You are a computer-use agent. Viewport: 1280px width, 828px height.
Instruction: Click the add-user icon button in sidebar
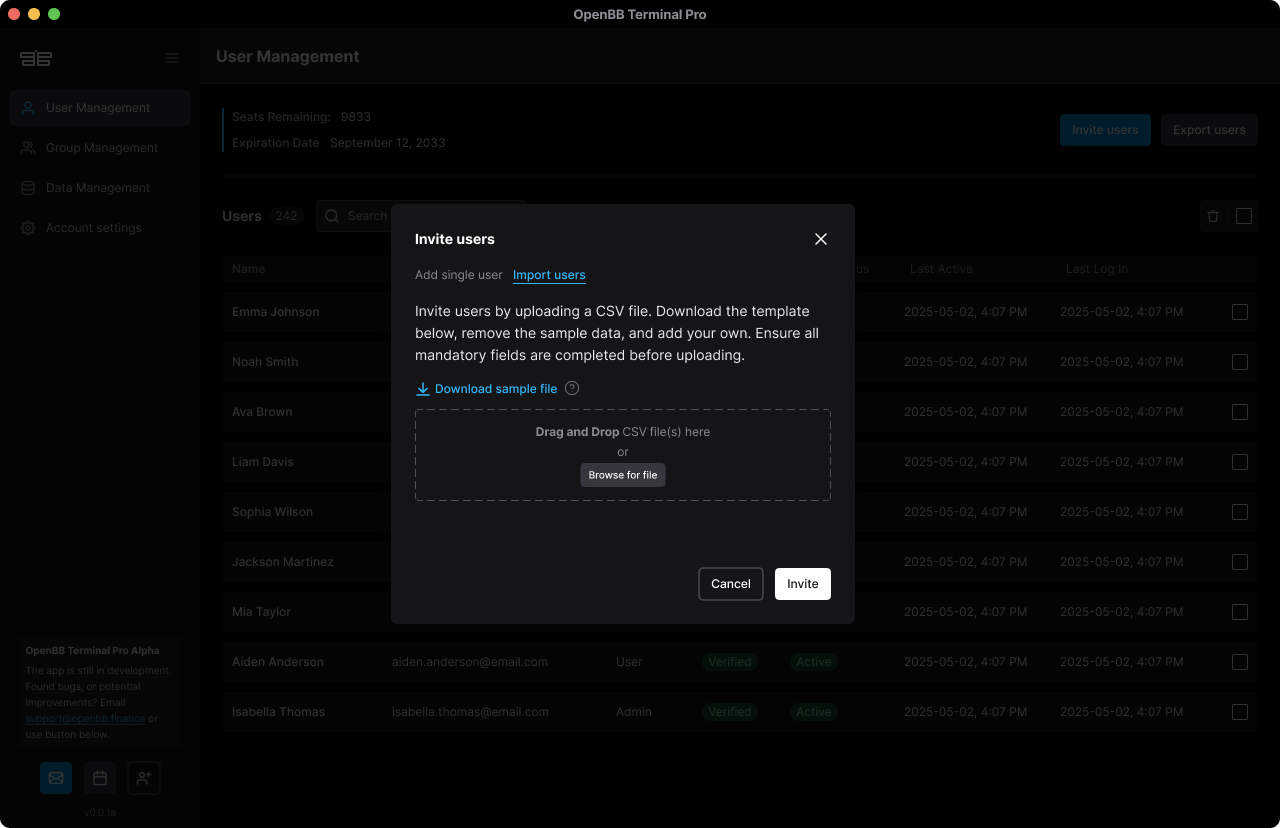pyautogui.click(x=144, y=778)
